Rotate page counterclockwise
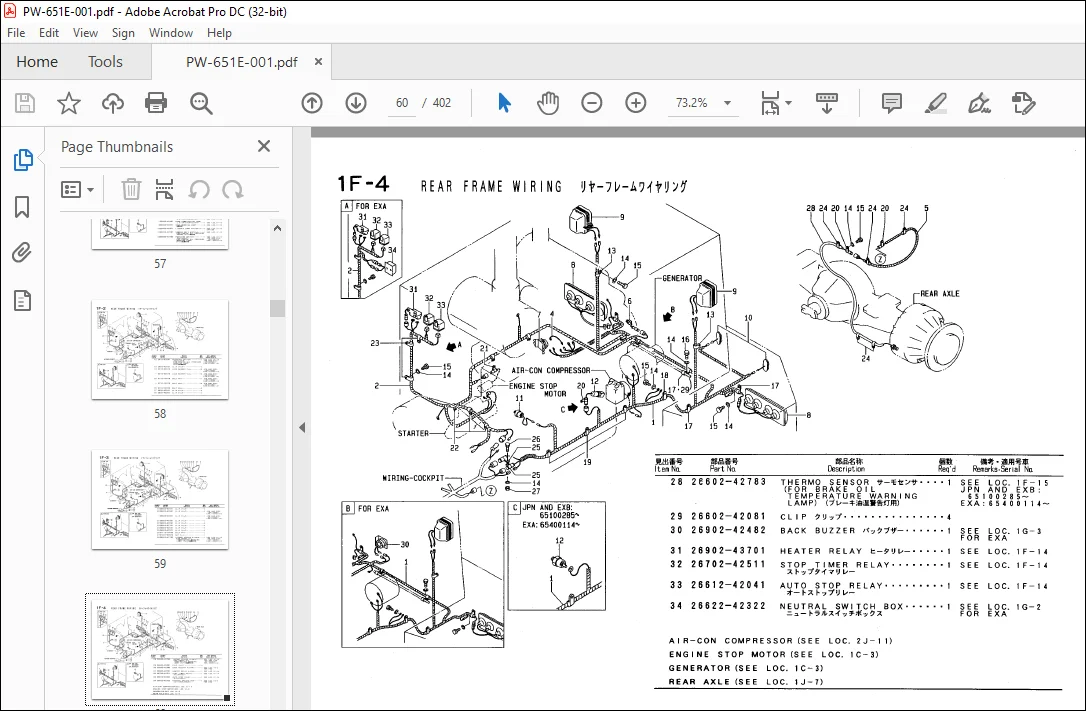The width and height of the screenshot is (1086, 711). (x=199, y=189)
